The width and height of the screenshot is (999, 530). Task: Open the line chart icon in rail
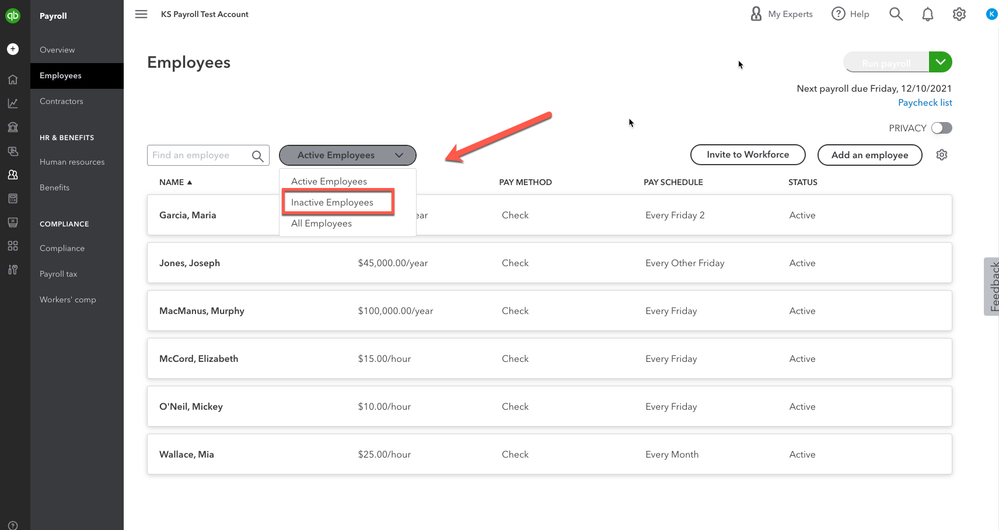(x=13, y=103)
